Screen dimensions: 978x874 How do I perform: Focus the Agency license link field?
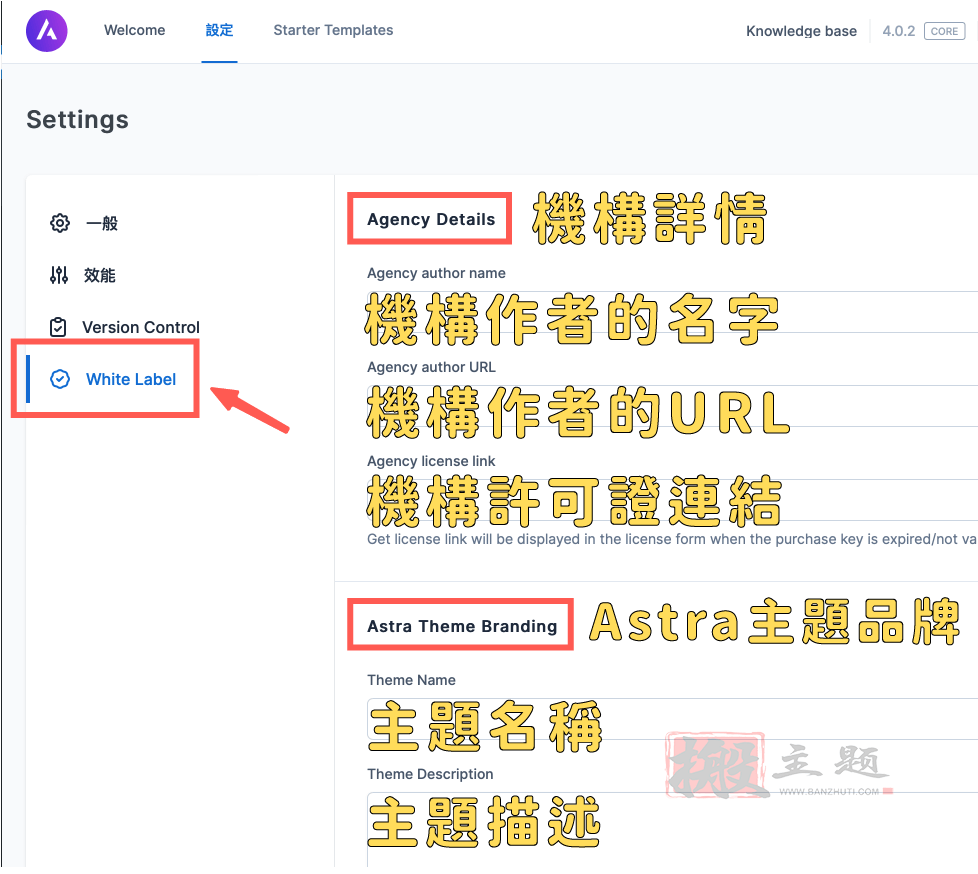tap(672, 500)
